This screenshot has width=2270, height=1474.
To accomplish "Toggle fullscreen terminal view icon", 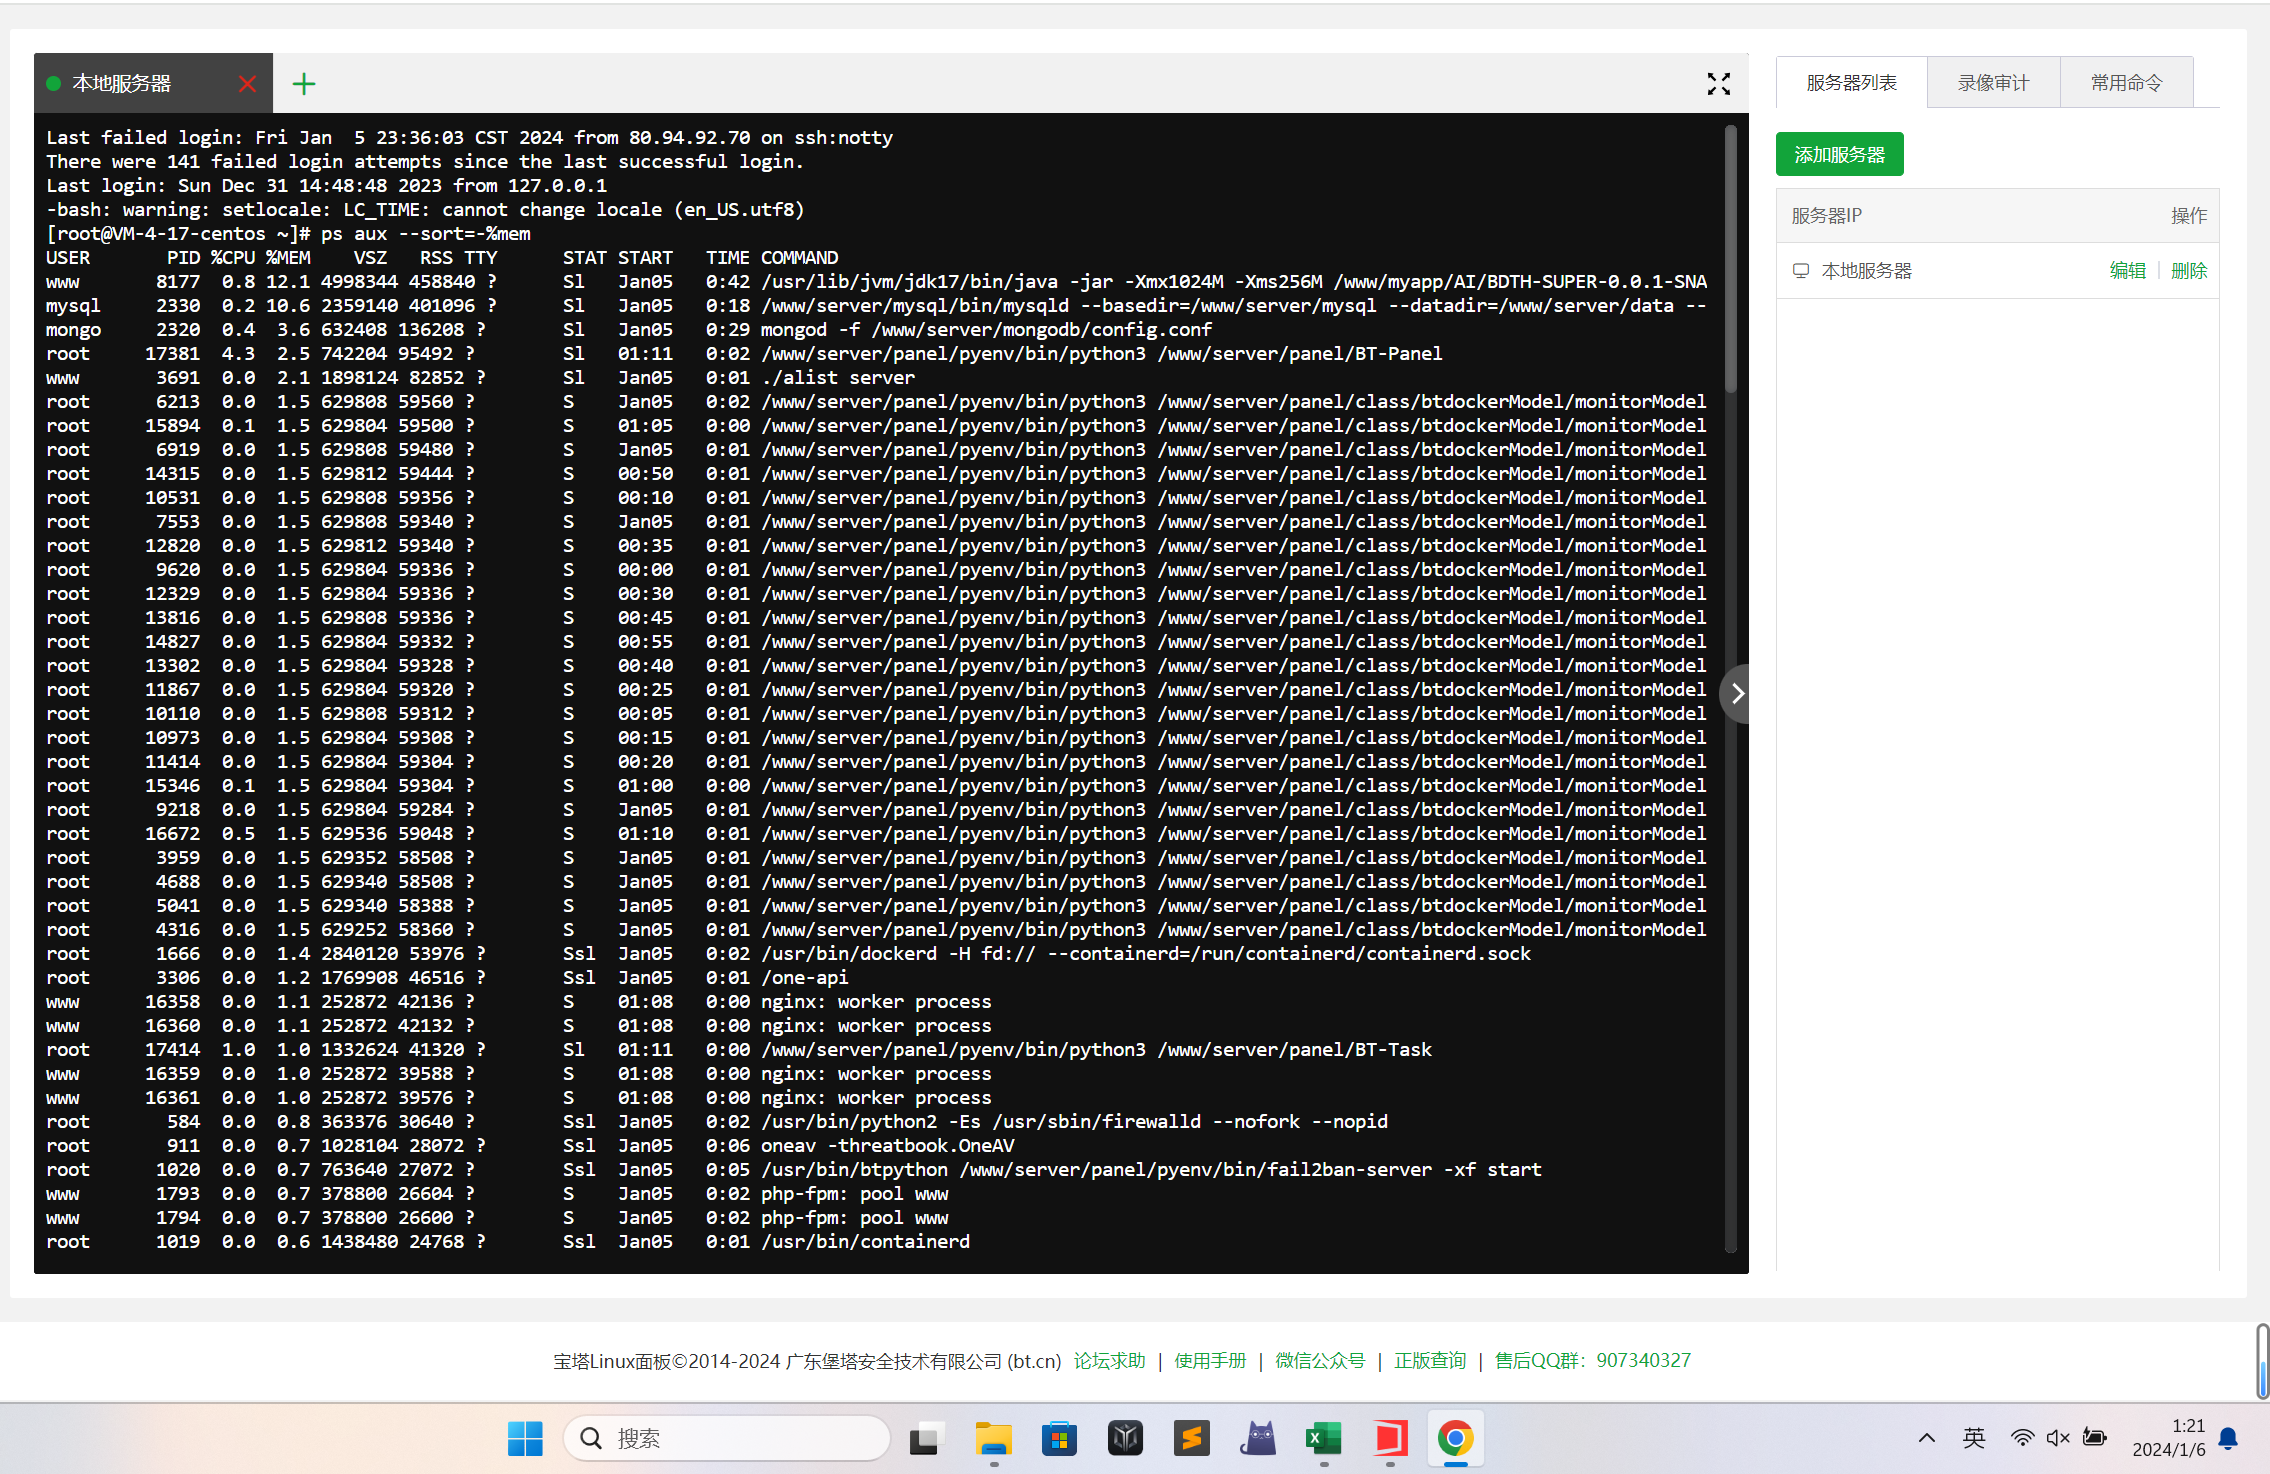I will click(1718, 84).
